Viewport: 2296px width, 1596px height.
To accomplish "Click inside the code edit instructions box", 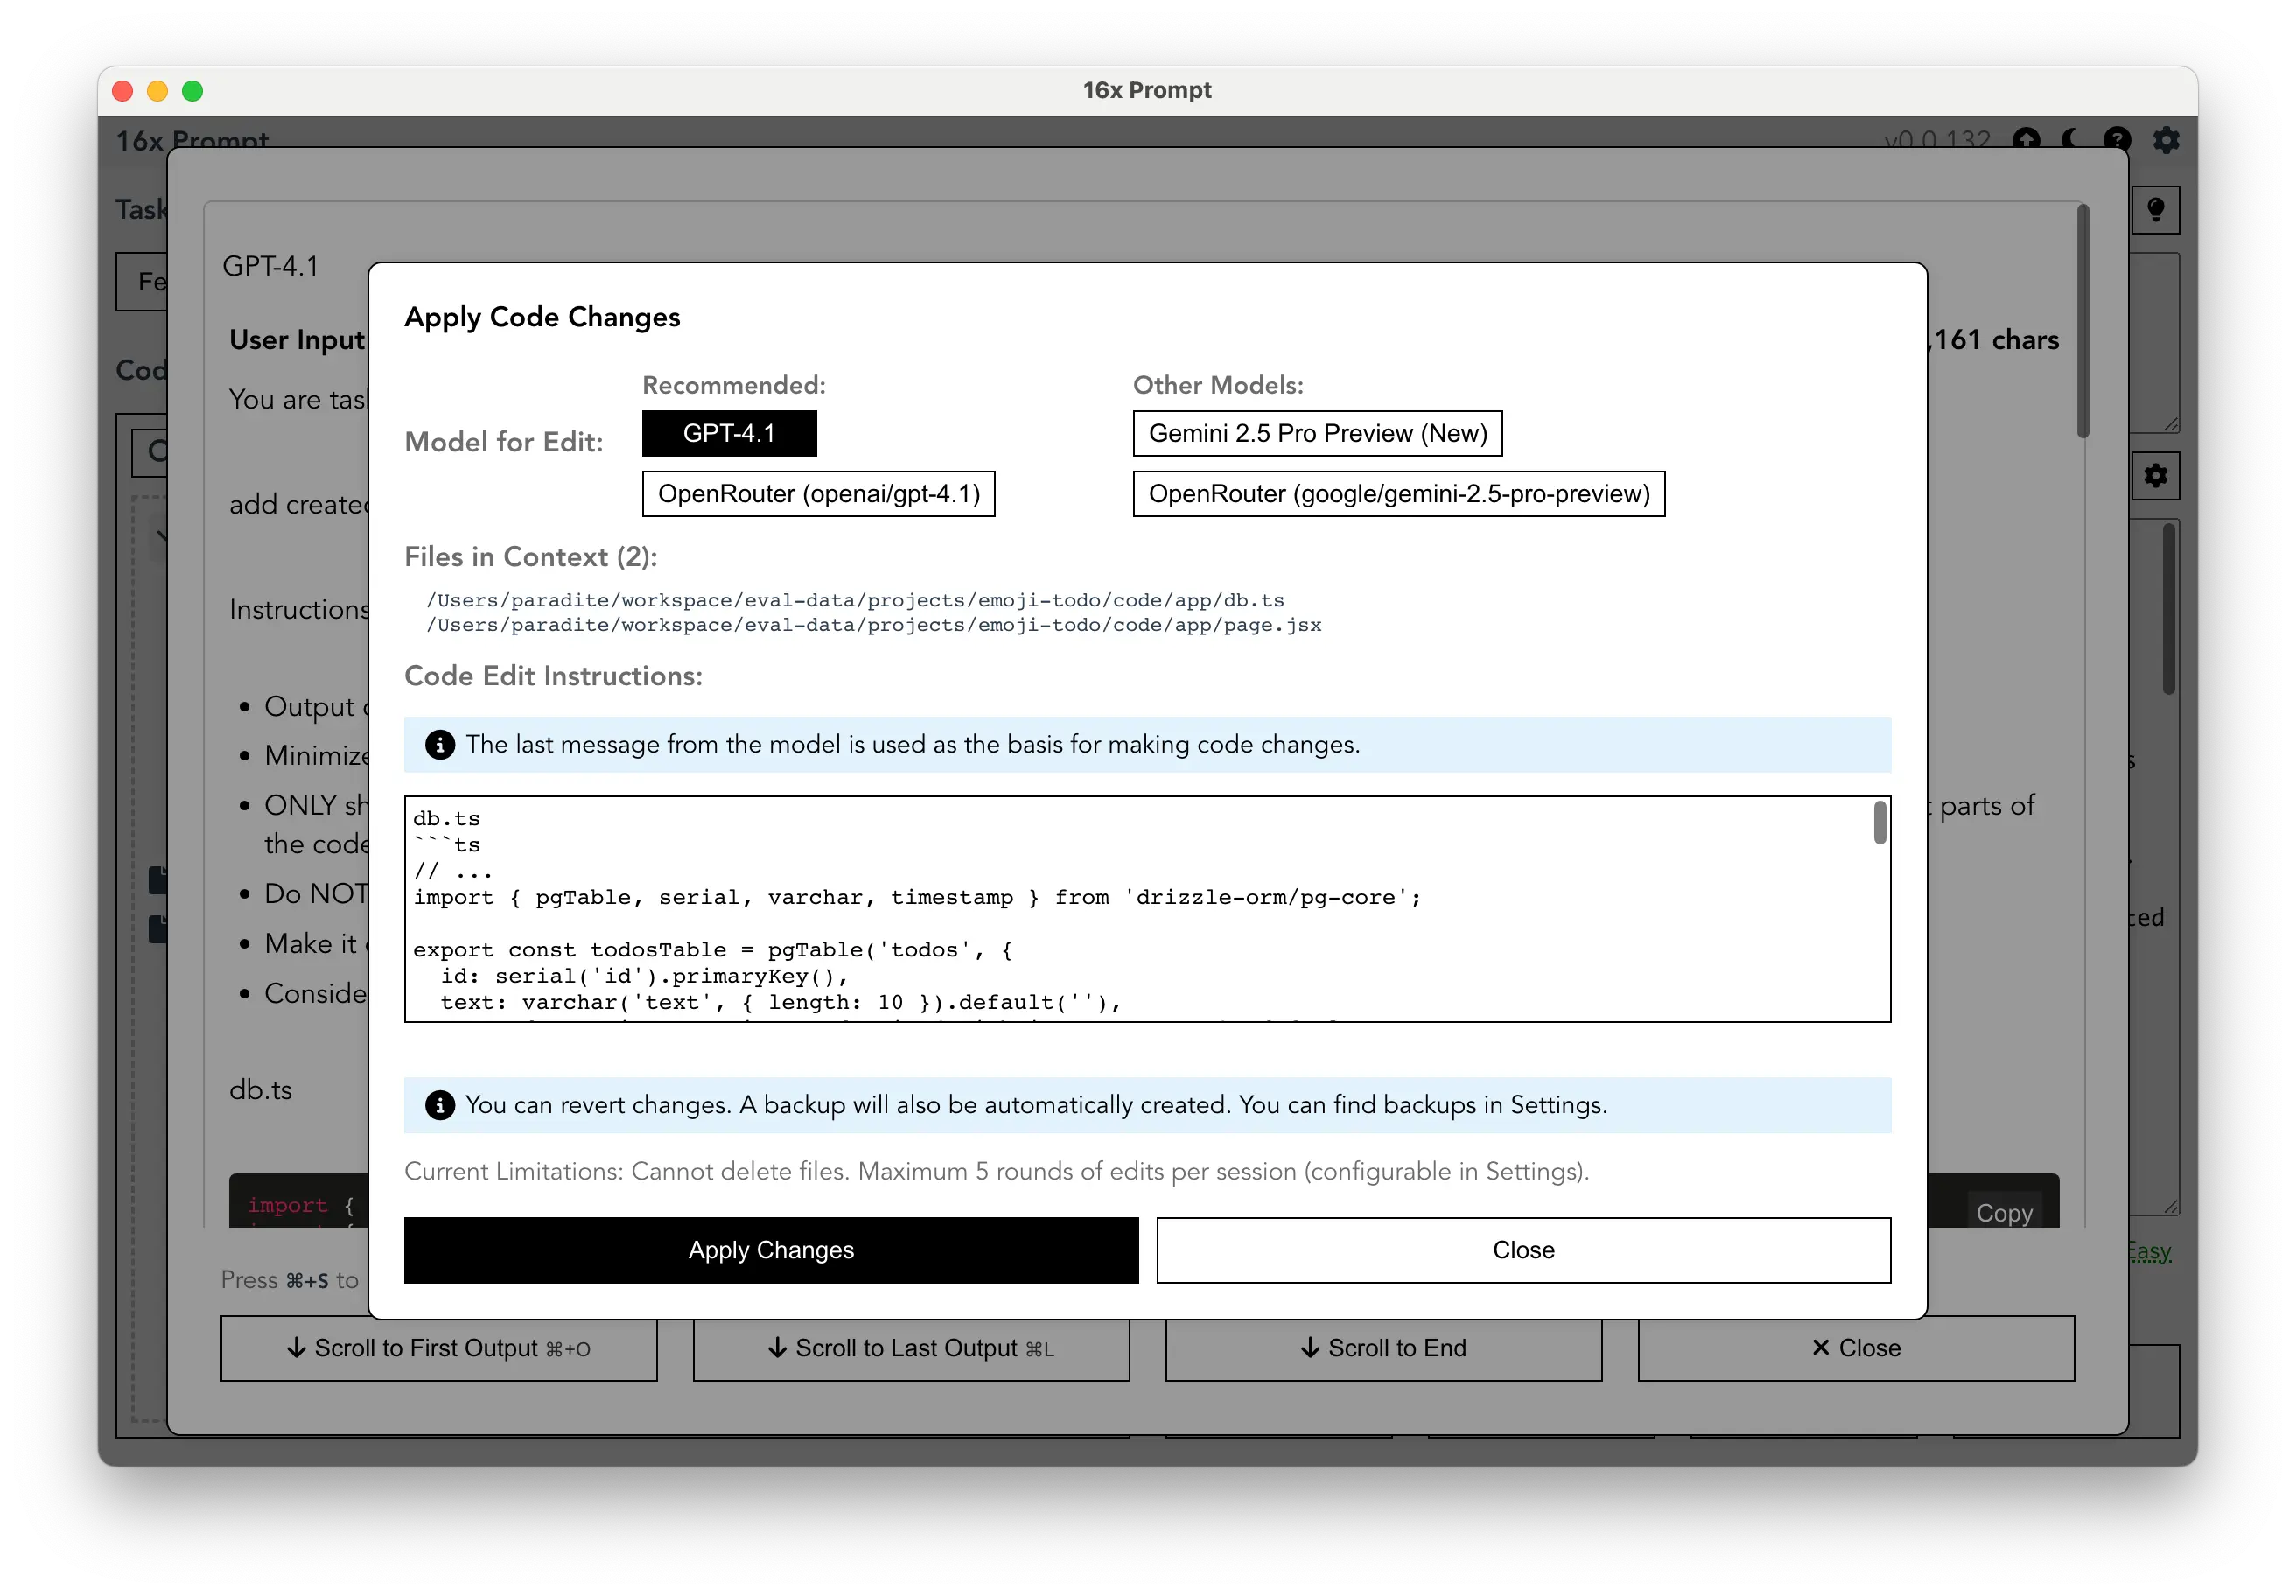I will click(1147, 909).
